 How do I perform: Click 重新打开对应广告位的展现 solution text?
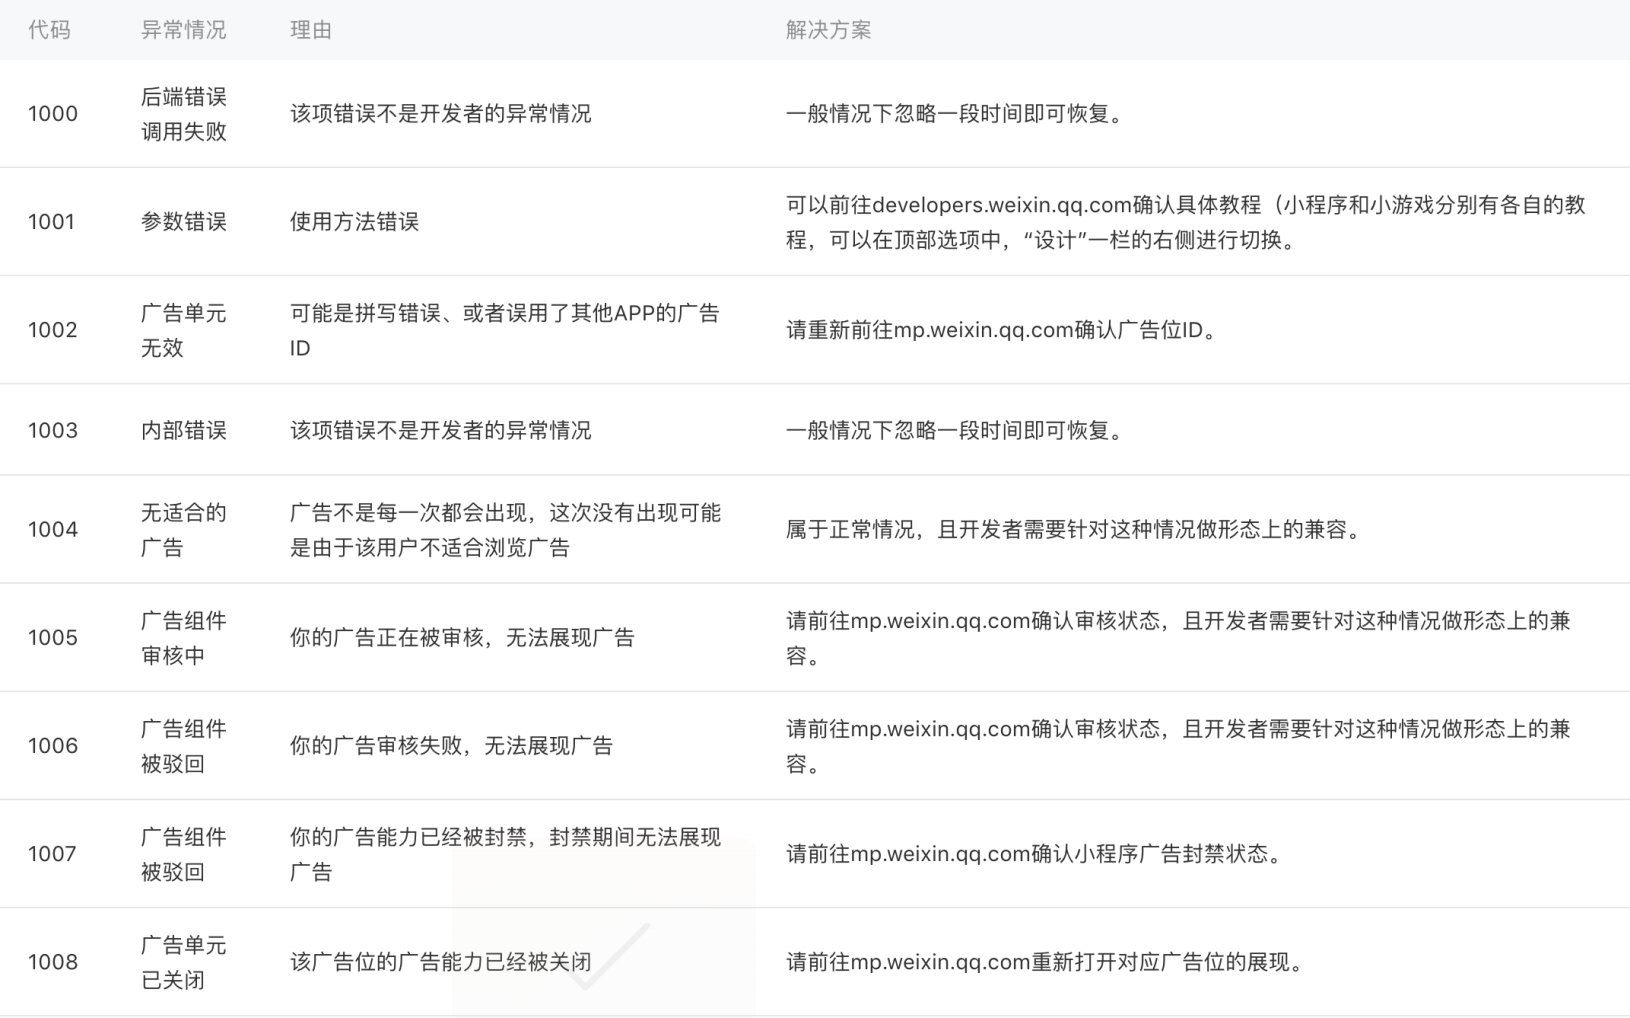click(1046, 962)
